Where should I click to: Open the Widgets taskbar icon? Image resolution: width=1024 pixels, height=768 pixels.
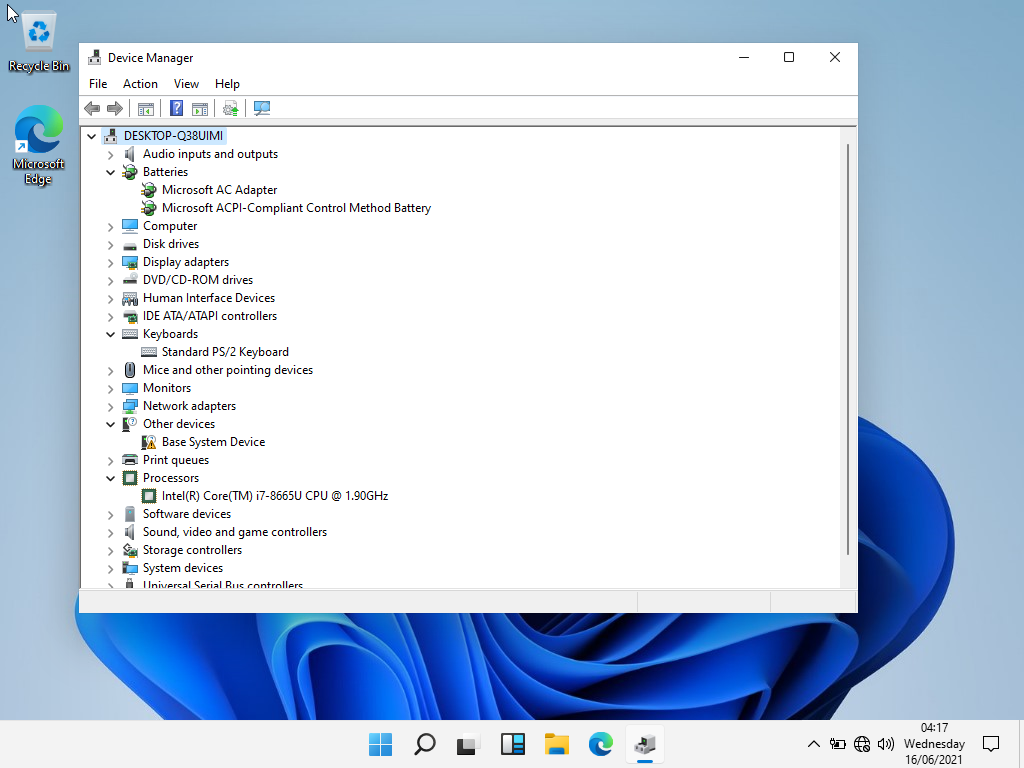click(513, 744)
